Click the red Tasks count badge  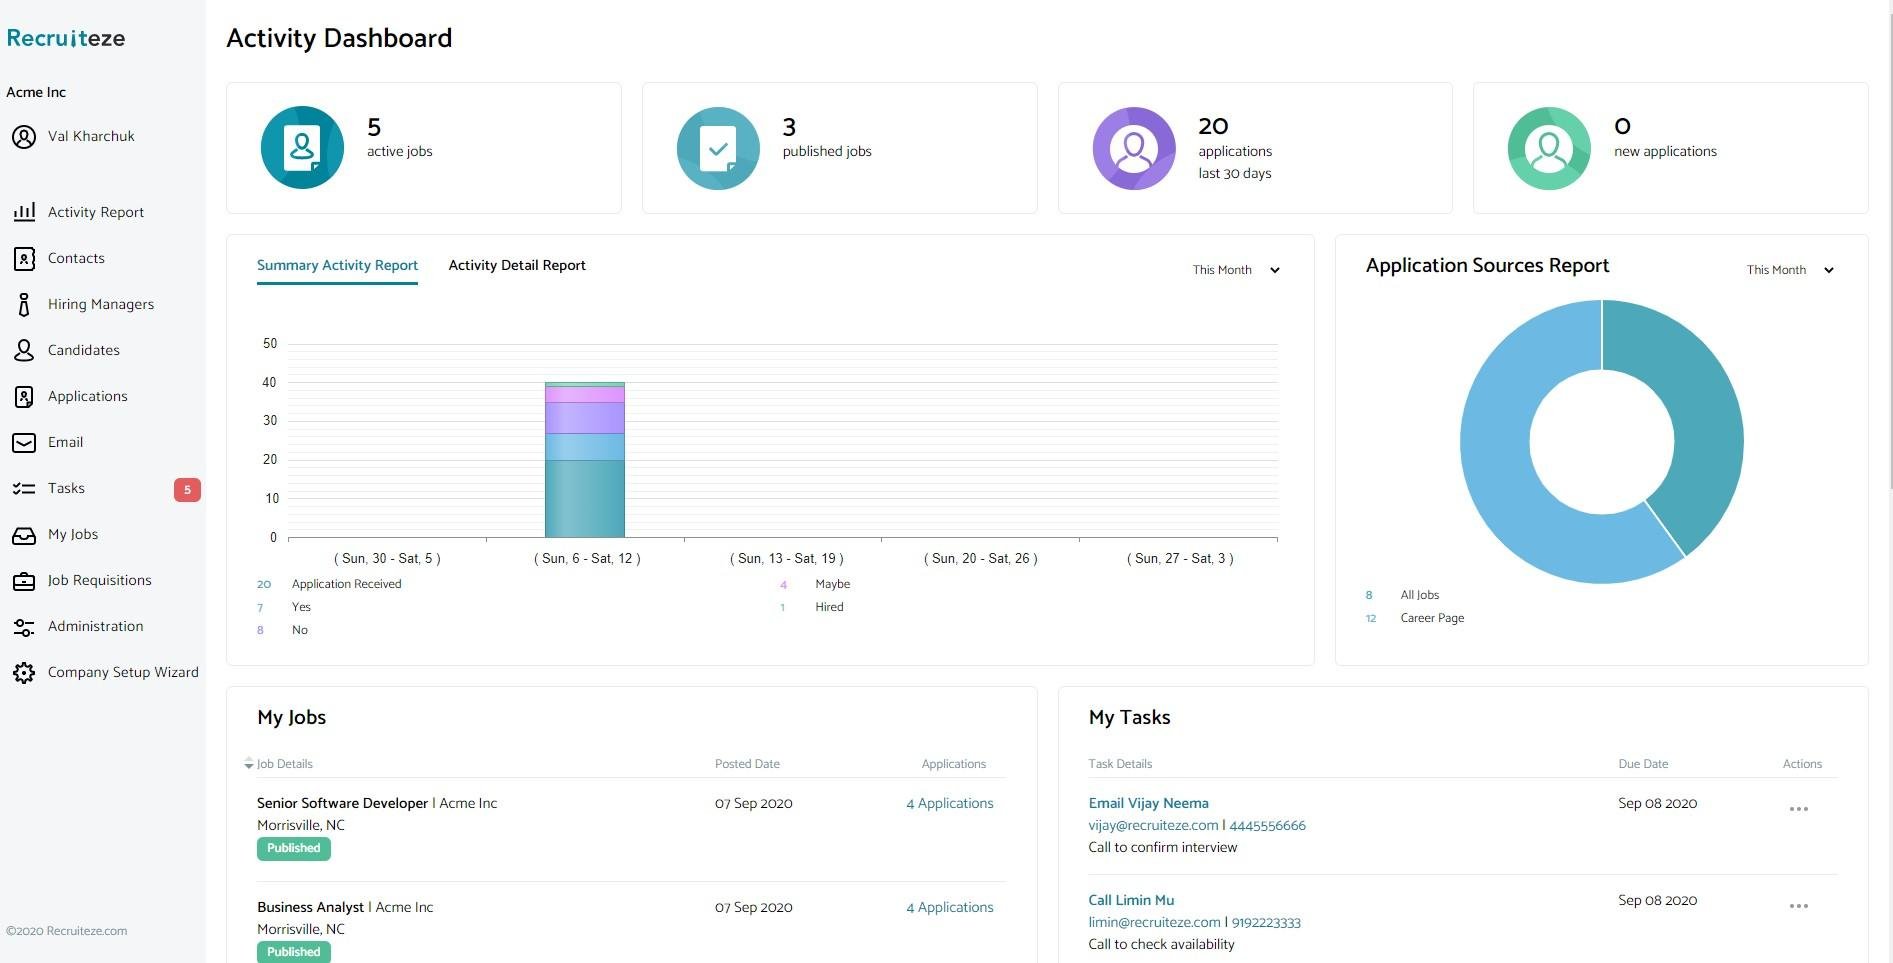pyautogui.click(x=187, y=489)
